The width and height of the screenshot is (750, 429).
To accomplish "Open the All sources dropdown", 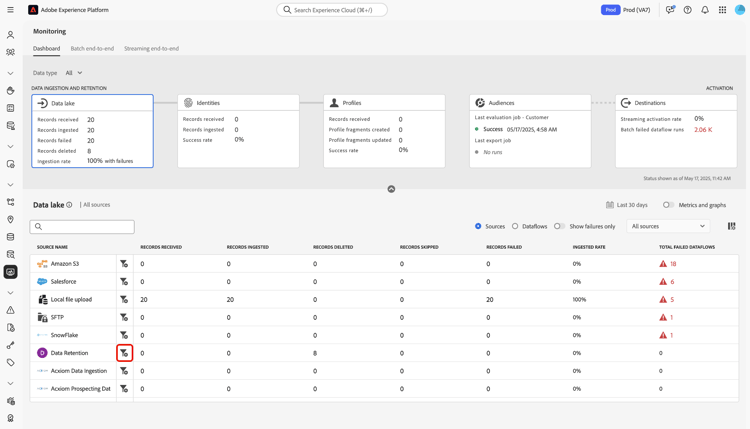I will click(668, 227).
